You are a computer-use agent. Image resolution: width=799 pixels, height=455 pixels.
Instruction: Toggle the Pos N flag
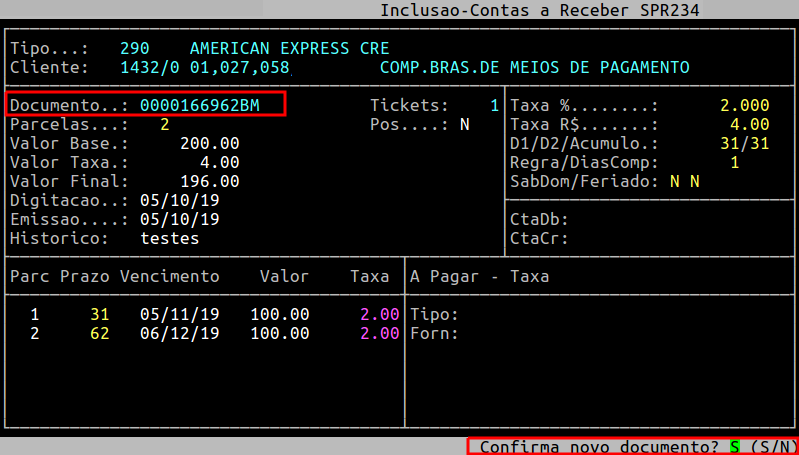(x=464, y=125)
